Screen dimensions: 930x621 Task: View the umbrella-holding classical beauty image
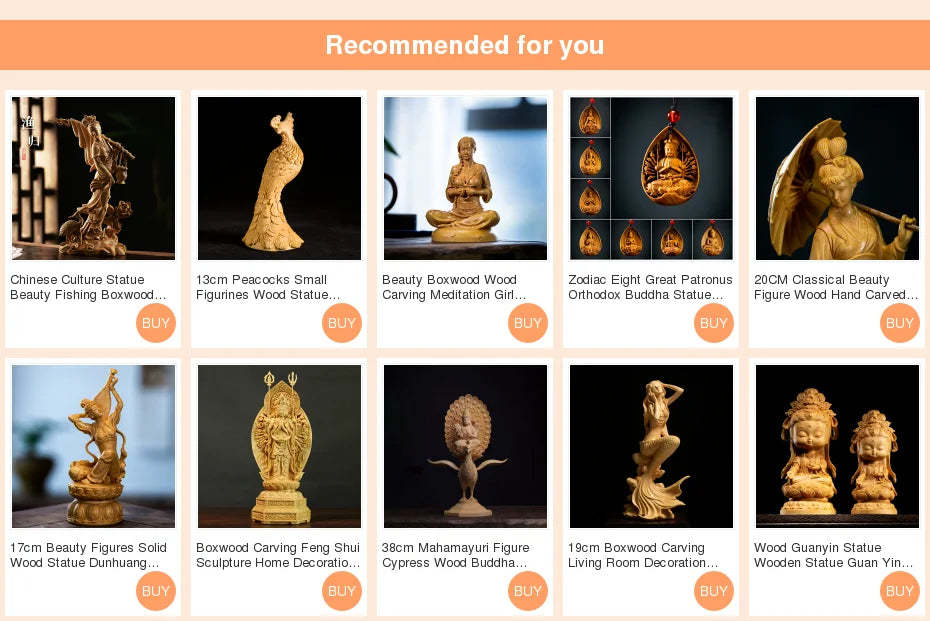point(837,179)
